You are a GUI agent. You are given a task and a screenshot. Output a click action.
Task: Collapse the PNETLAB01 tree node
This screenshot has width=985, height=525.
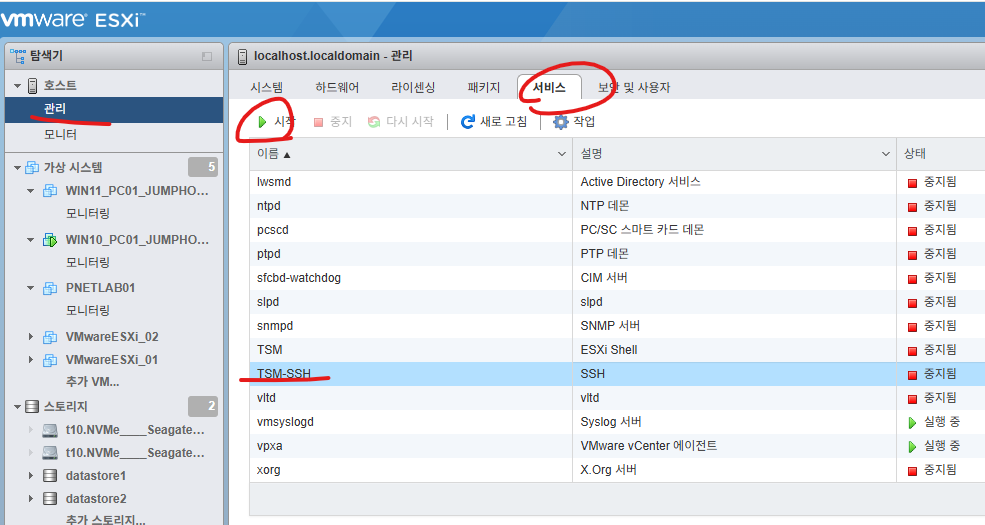30,288
